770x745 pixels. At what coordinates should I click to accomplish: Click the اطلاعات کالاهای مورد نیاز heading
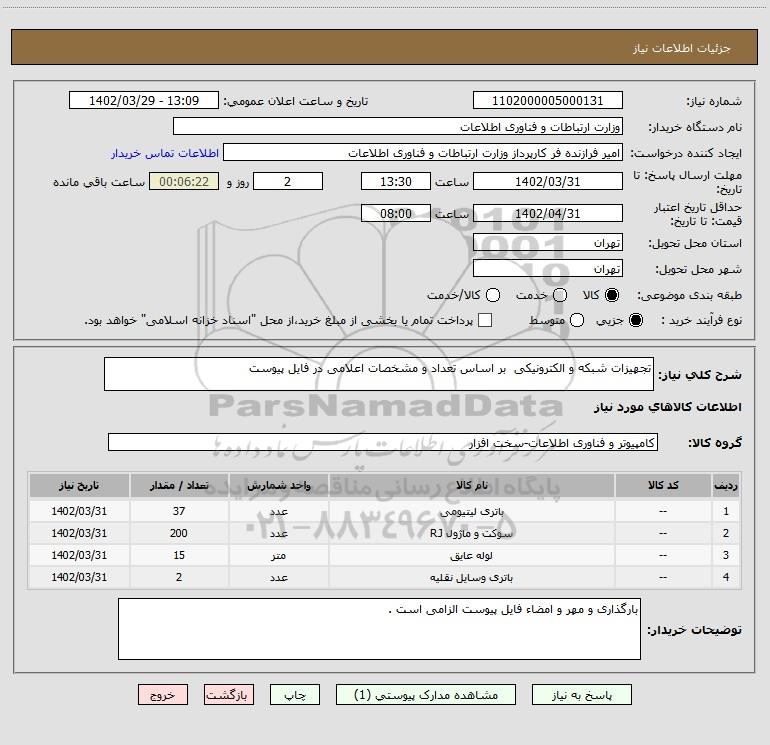[x=667, y=407]
